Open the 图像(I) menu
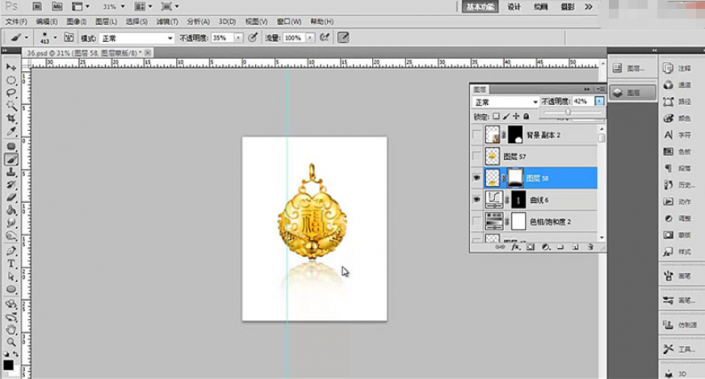Screen dimensions: 705x379 (76, 22)
